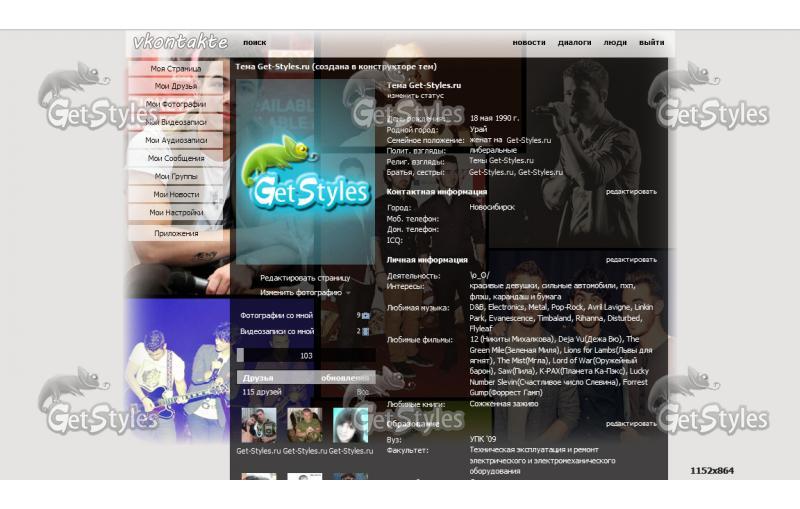Click the video icon beside videos count
The image size is (800, 509).
click(365, 331)
